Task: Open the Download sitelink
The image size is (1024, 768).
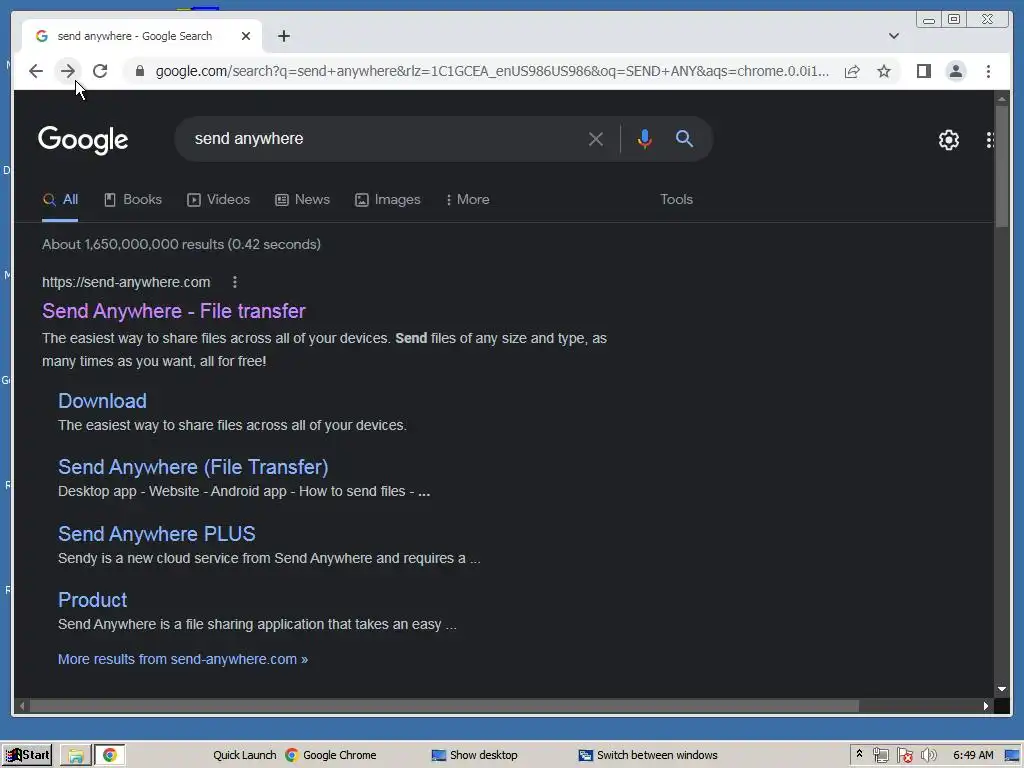Action: 103,401
